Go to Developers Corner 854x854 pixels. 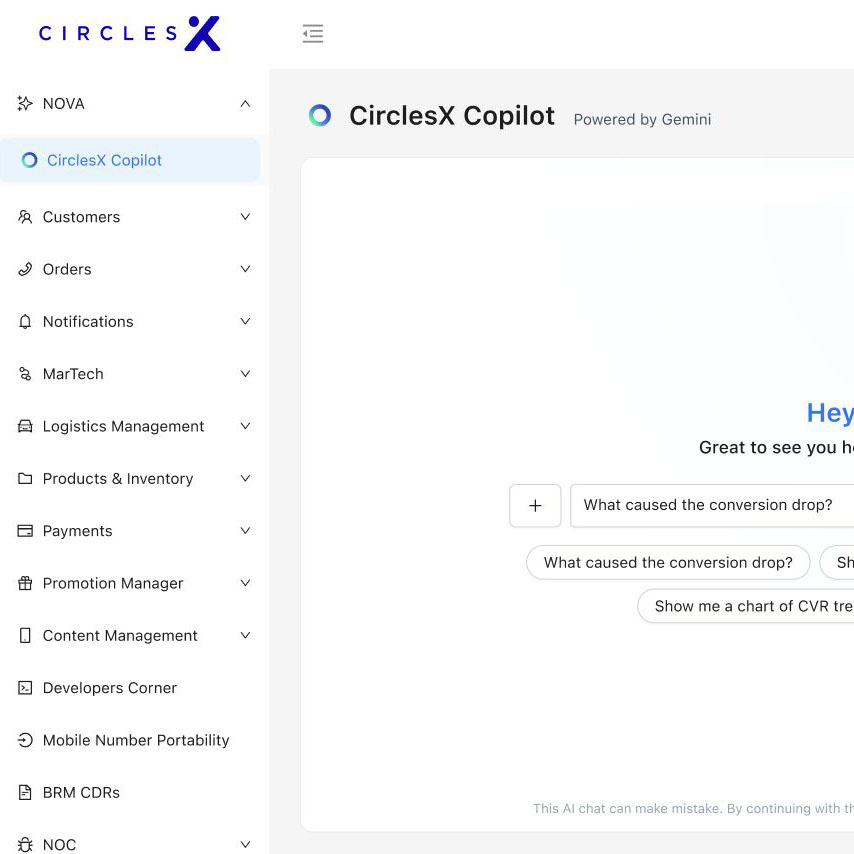click(x=130, y=687)
